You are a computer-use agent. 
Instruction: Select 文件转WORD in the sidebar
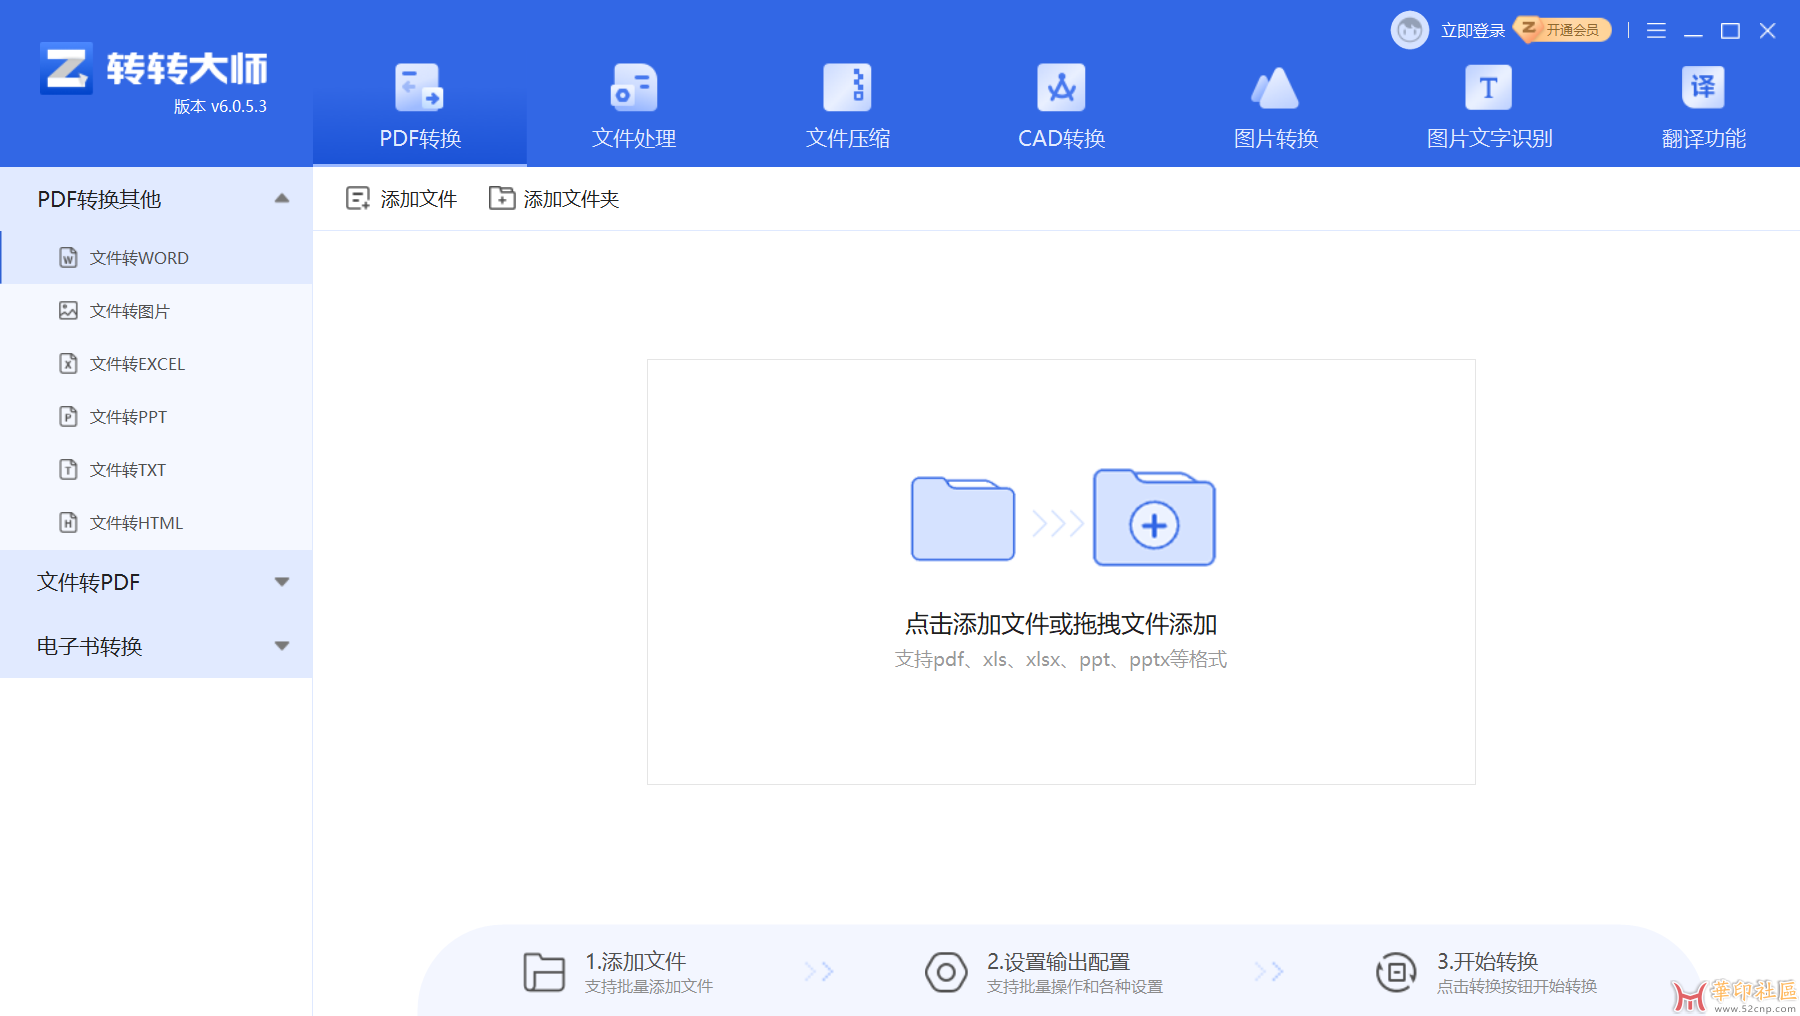point(156,258)
